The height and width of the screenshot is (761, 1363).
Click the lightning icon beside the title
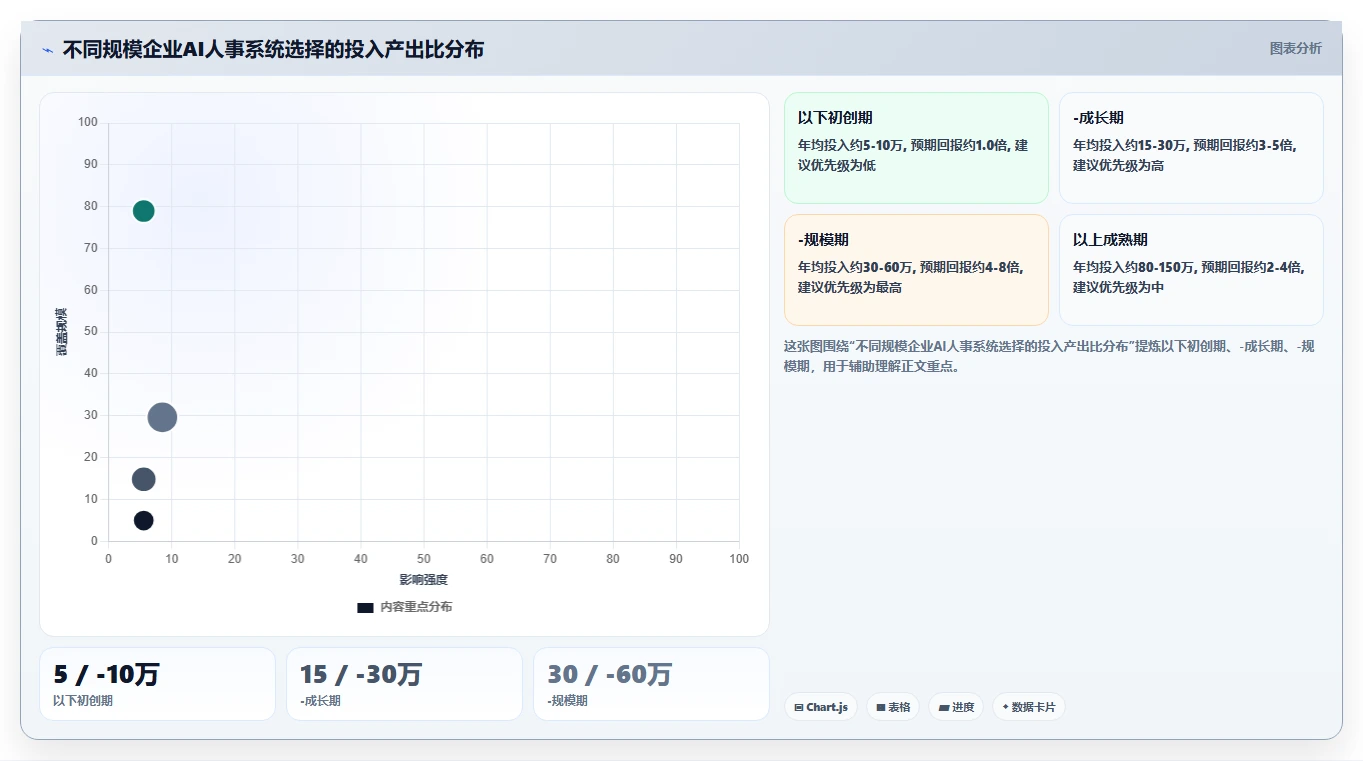coord(47,50)
